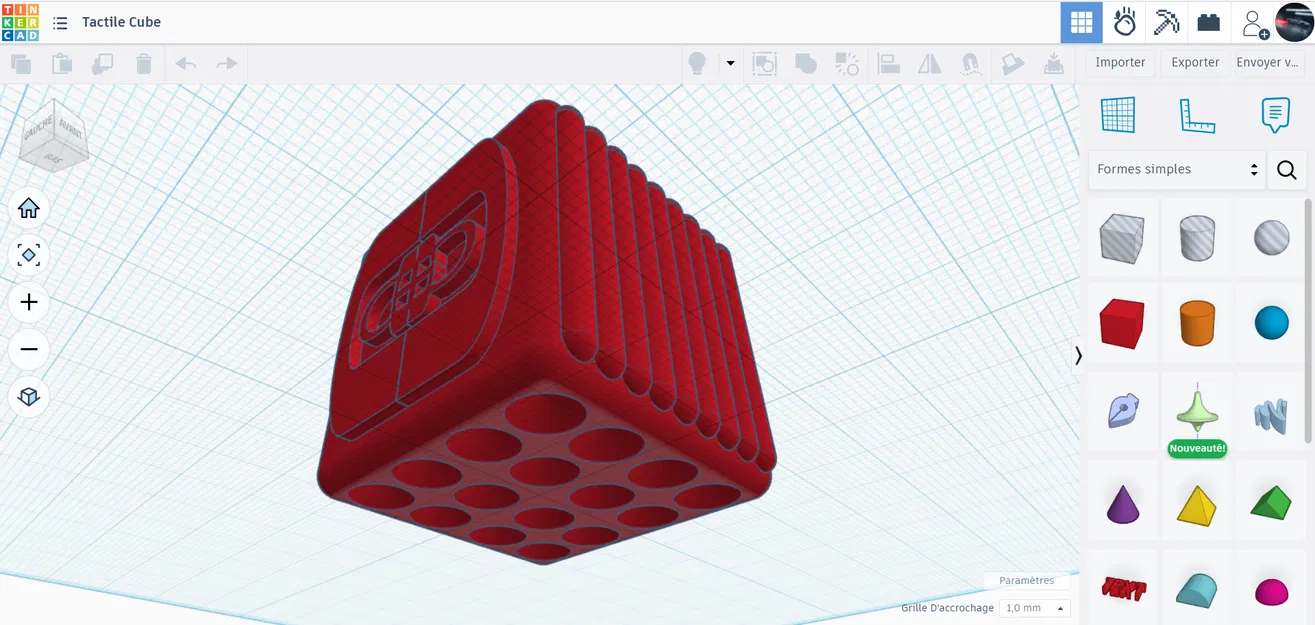Click the Home view button
1315x625 pixels.
pyautogui.click(x=29, y=208)
